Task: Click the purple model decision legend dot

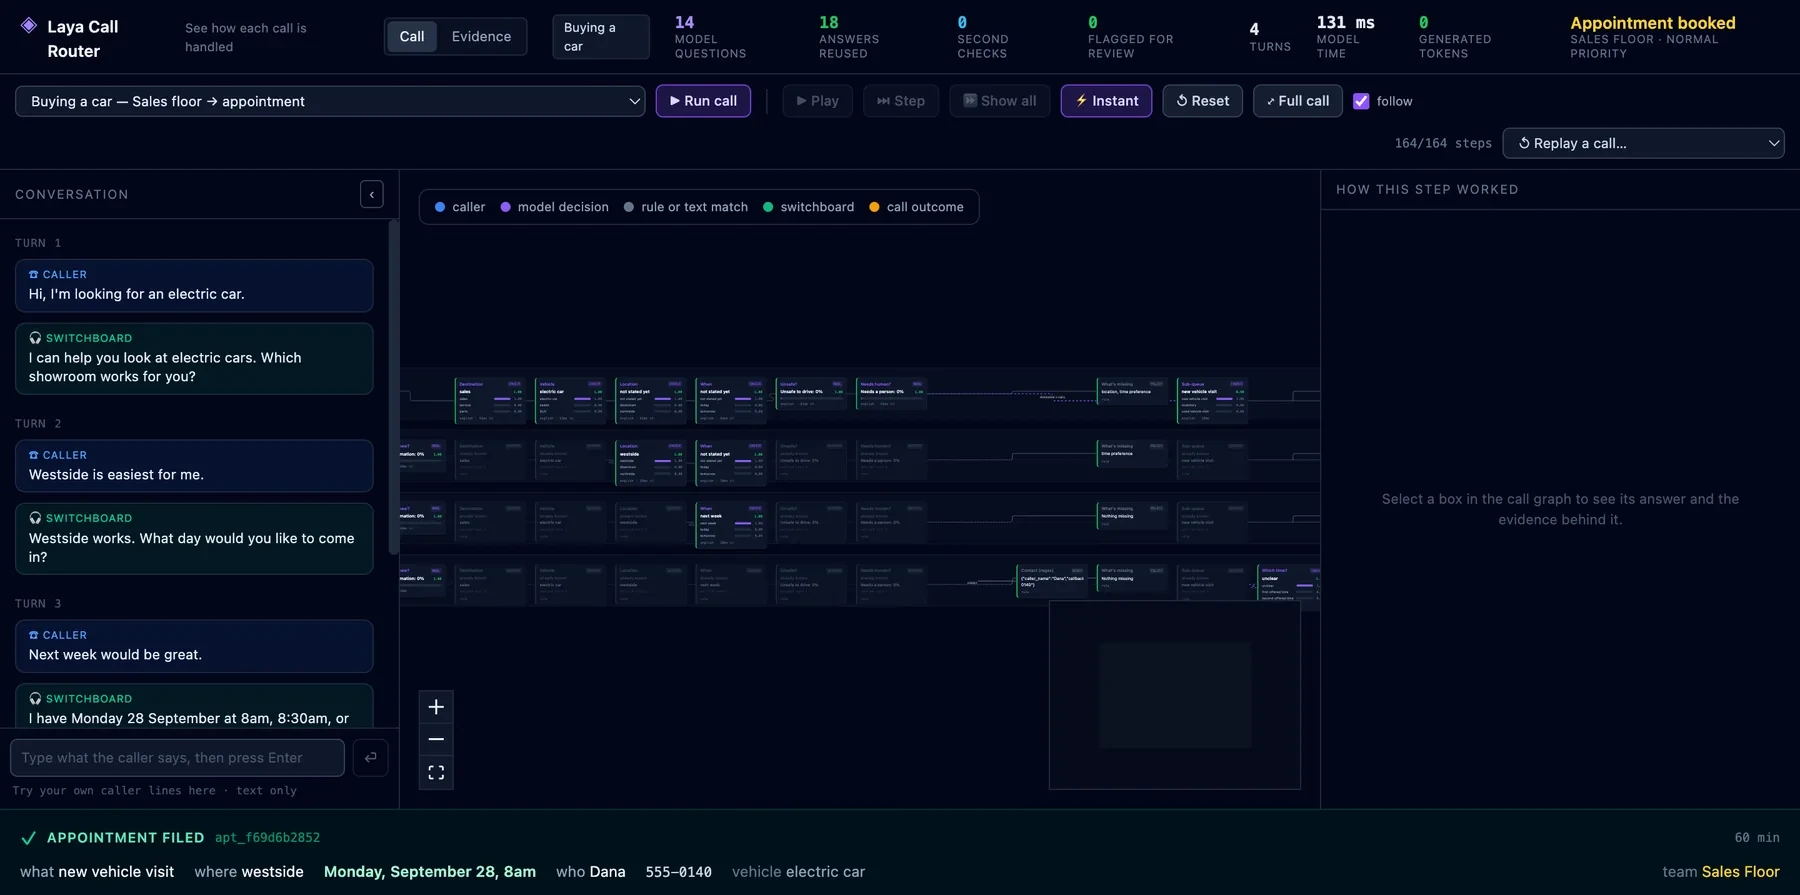Action: tap(505, 207)
